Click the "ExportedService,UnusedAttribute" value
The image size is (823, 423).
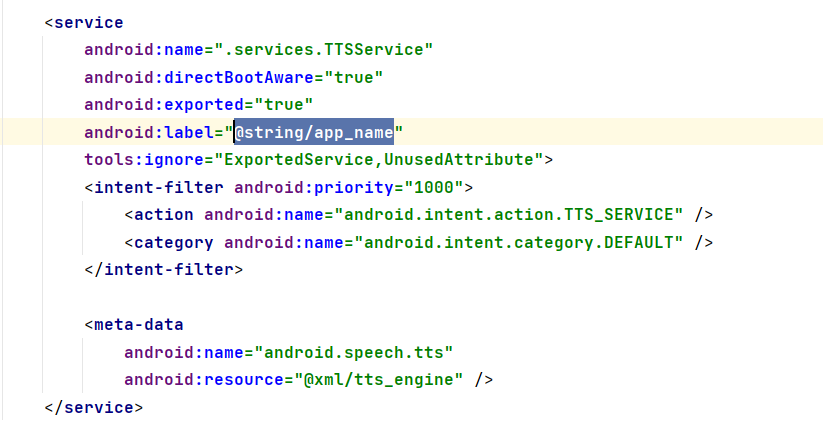[x=378, y=160]
